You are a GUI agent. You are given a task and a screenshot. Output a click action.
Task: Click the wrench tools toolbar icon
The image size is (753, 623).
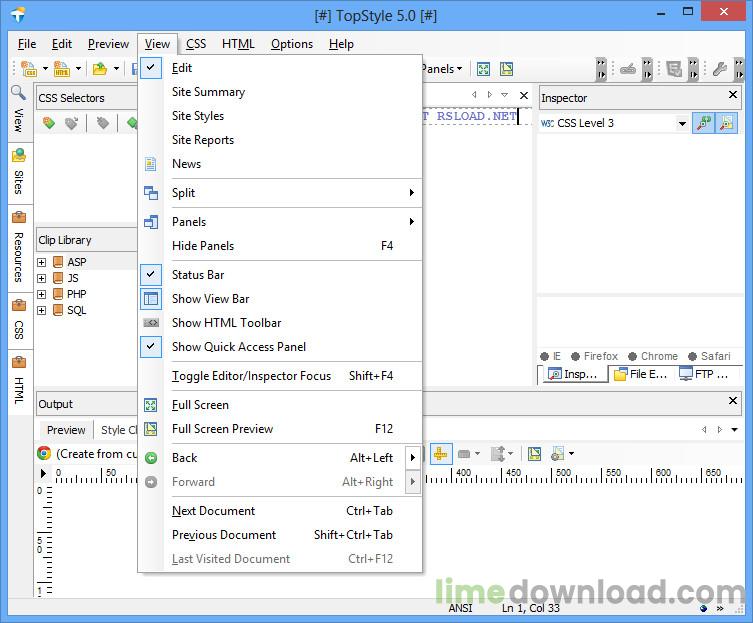coord(719,69)
